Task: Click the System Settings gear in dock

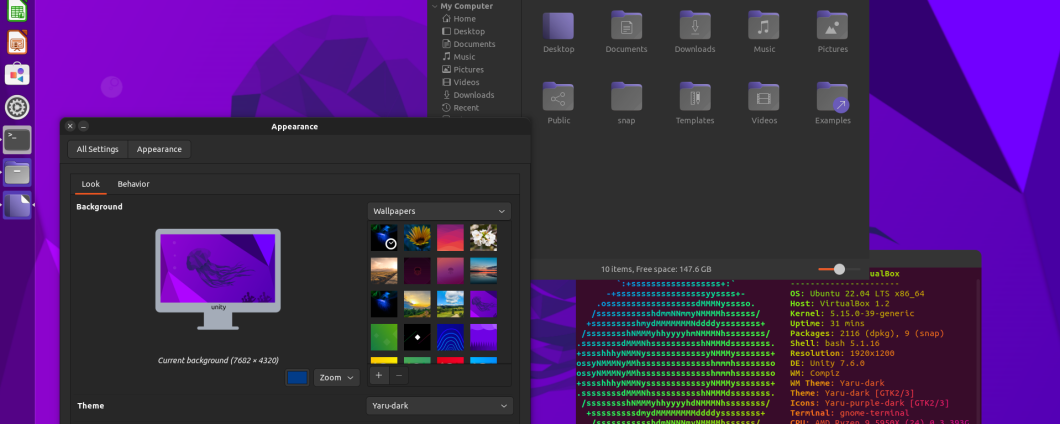Action: click(x=17, y=107)
